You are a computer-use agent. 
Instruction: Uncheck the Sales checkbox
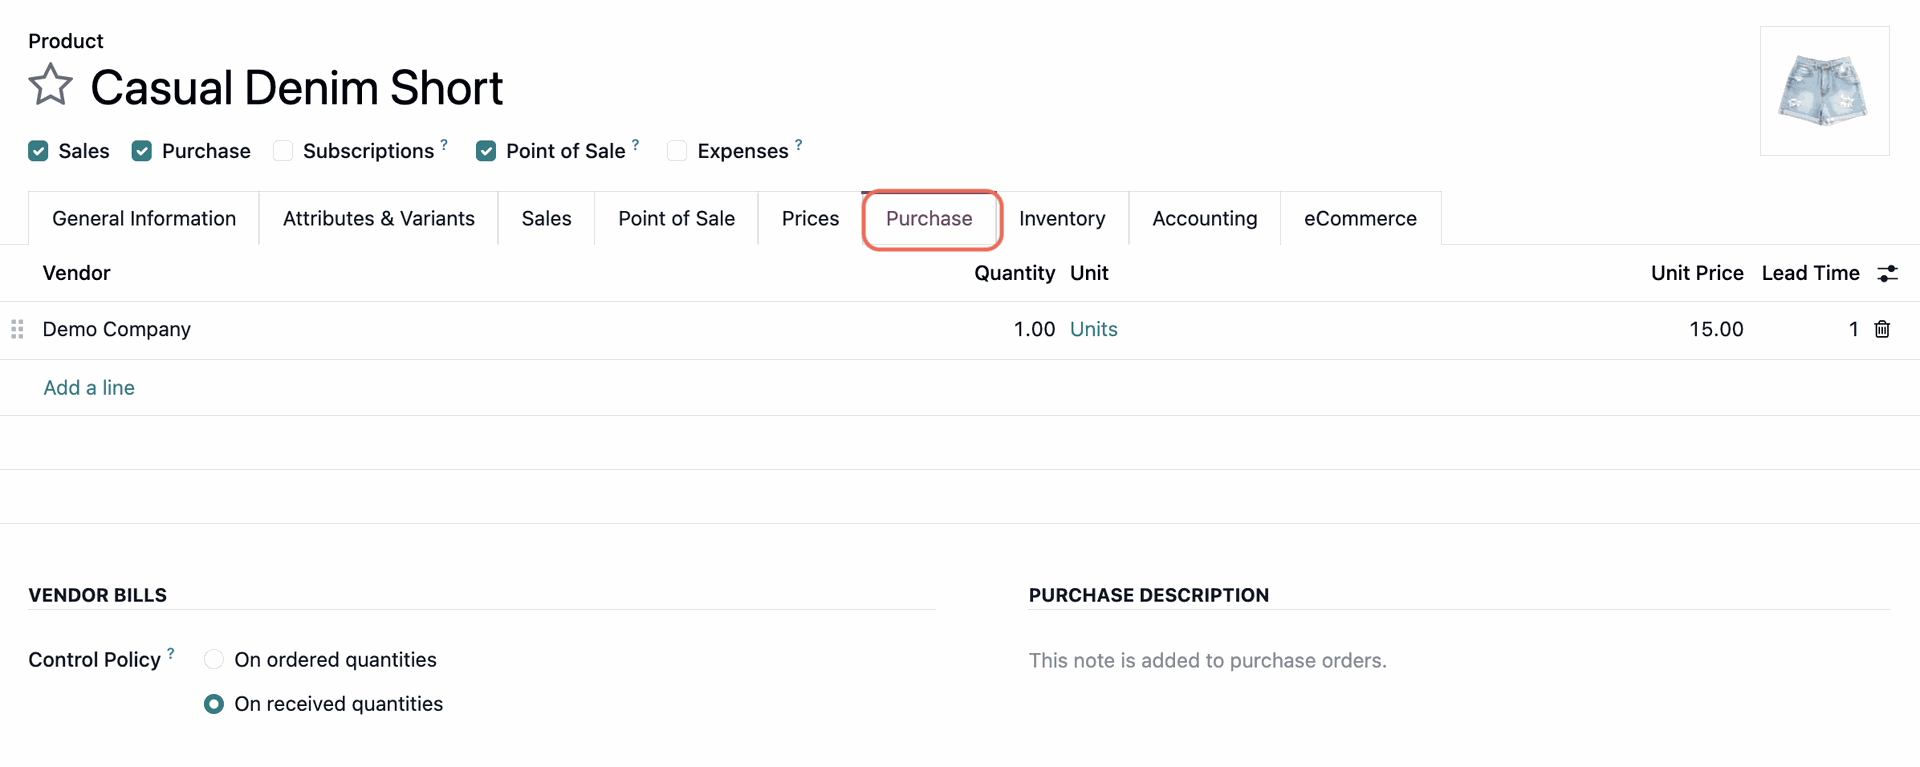(x=39, y=151)
